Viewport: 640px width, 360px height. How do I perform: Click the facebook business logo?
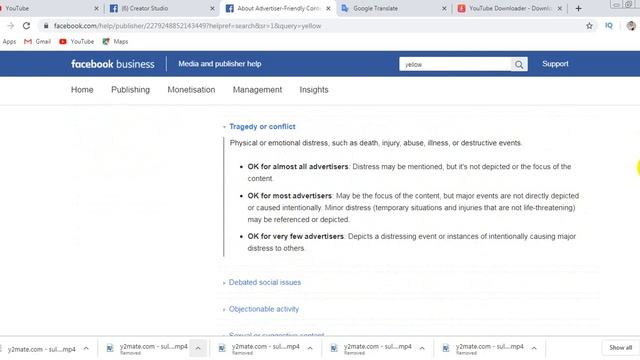point(113,64)
